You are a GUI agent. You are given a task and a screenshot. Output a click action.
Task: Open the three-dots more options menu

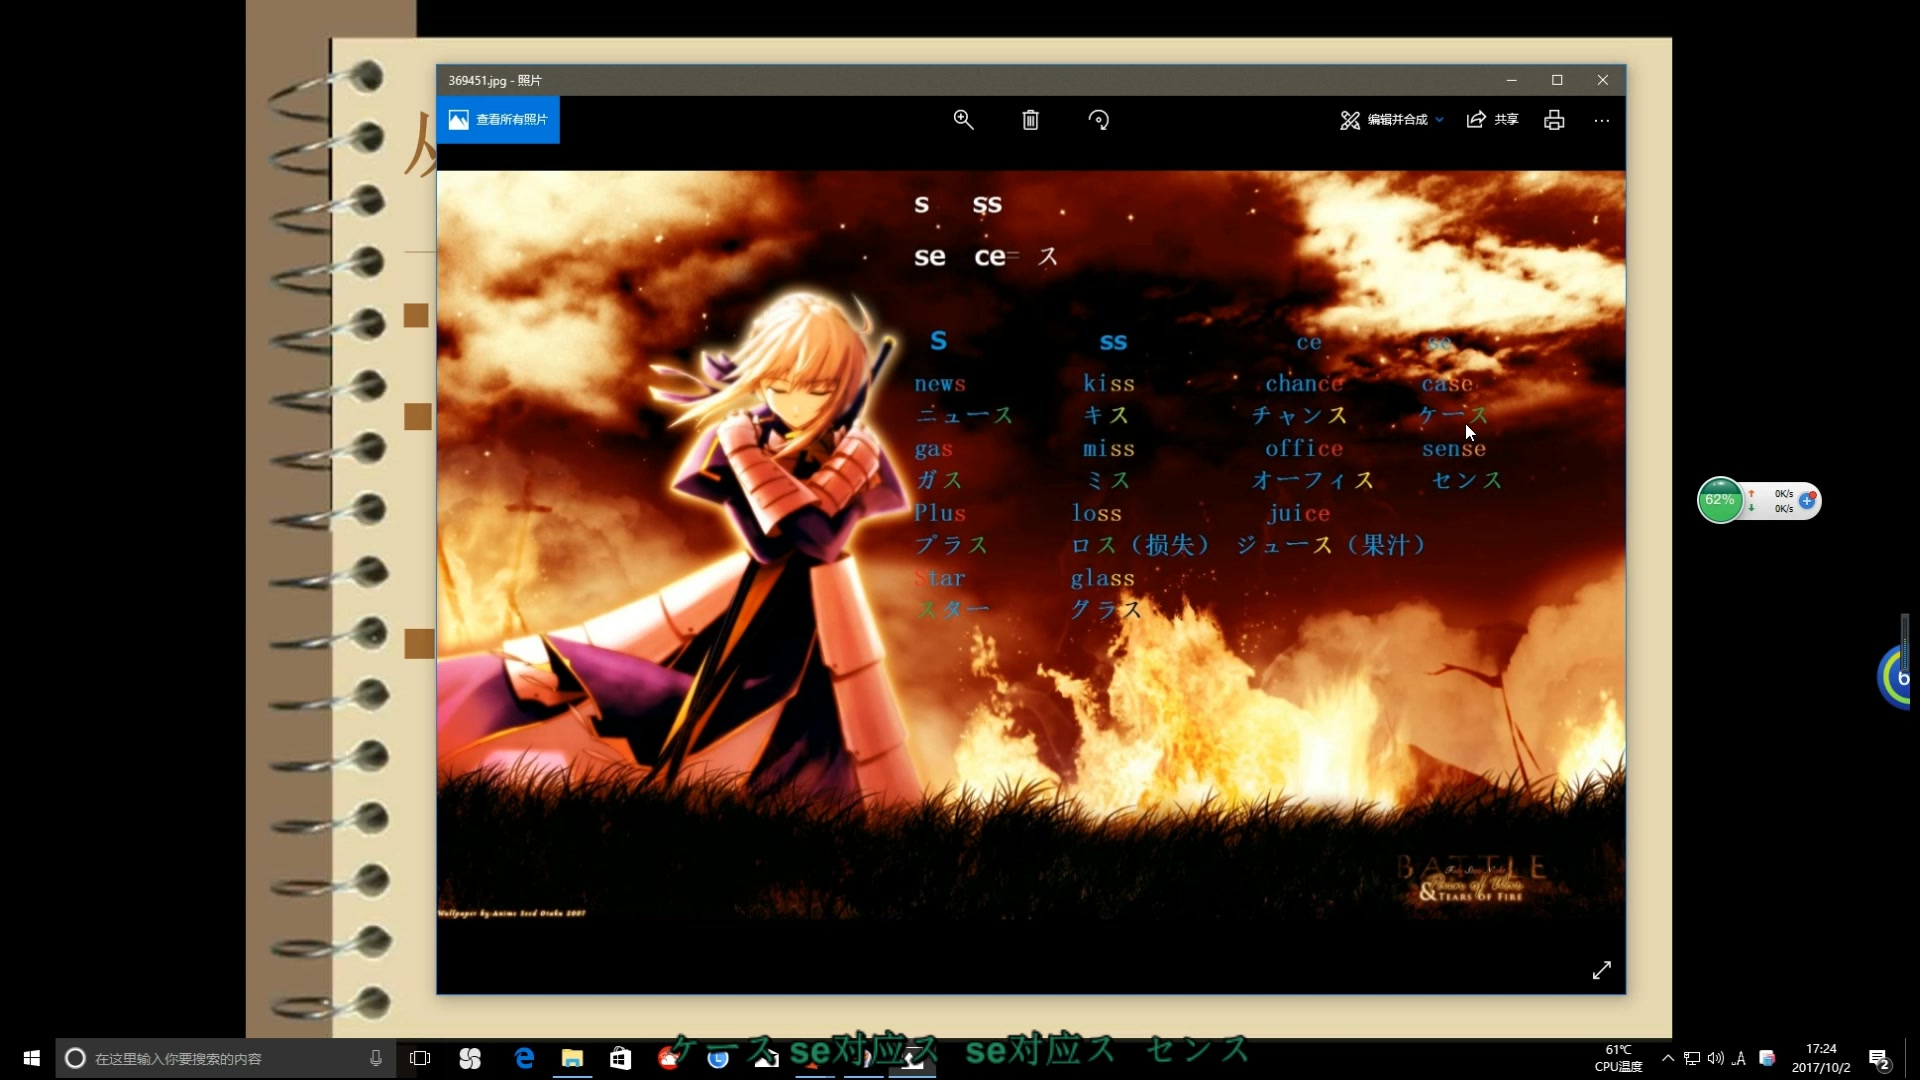[x=1602, y=120]
